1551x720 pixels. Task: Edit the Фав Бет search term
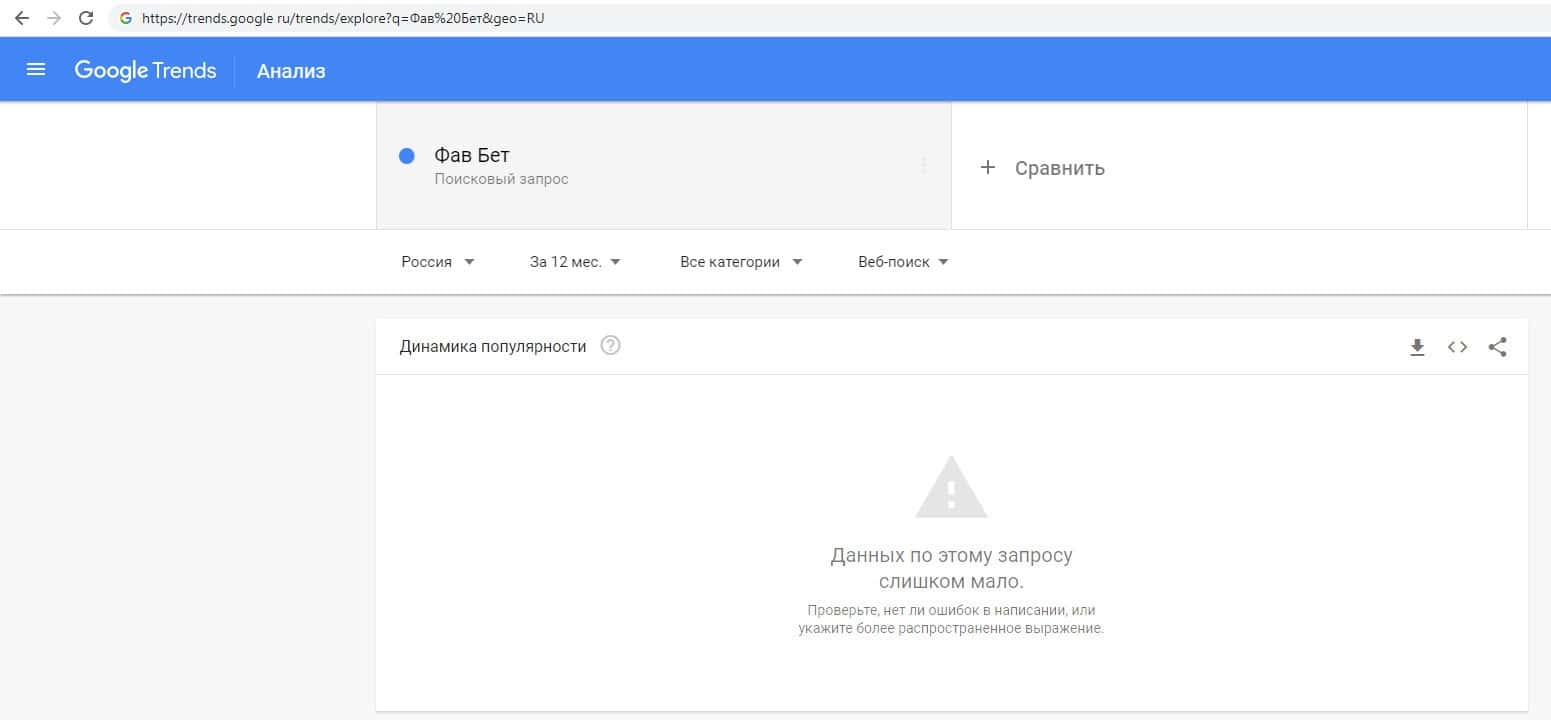pos(472,156)
